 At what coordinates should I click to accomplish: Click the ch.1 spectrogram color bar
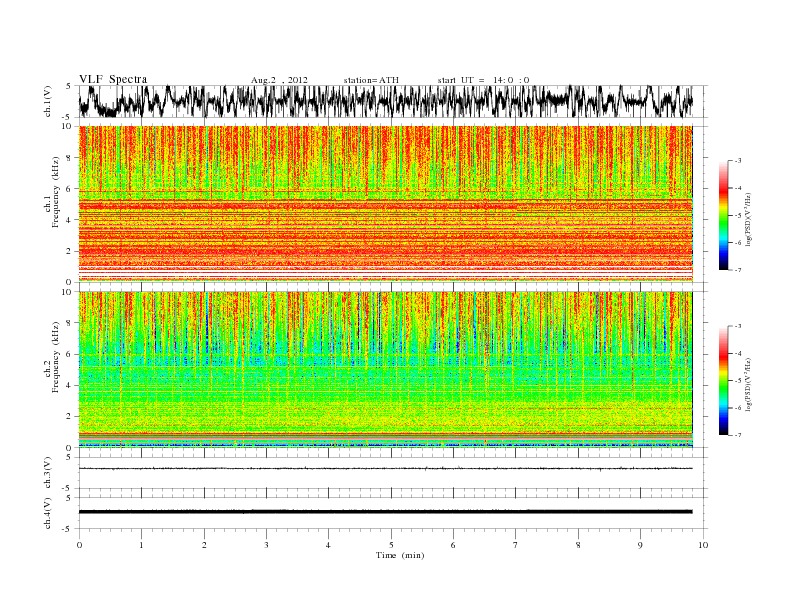click(x=723, y=215)
